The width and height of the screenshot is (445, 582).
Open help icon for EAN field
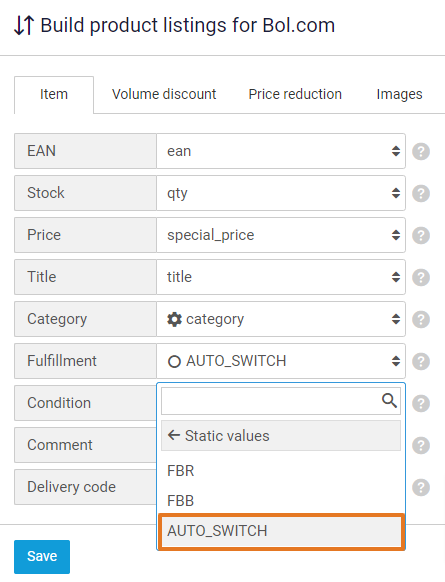421,151
